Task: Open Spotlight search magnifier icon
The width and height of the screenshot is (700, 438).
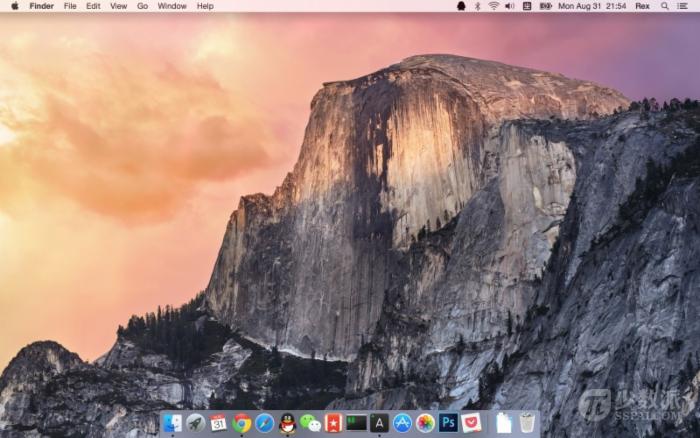Action: click(665, 6)
